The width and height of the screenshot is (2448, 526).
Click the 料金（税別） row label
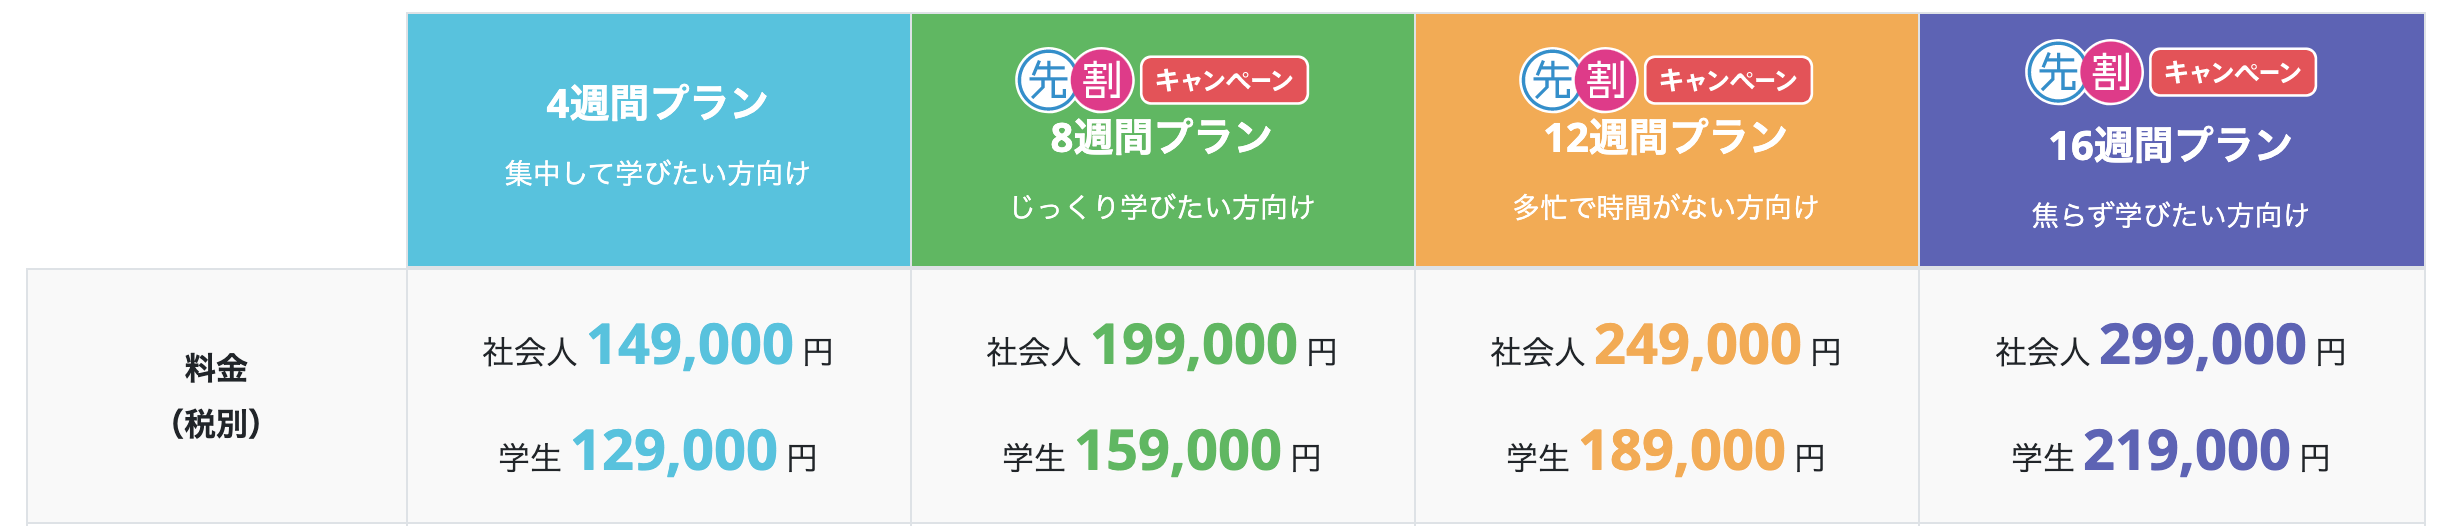[216, 396]
